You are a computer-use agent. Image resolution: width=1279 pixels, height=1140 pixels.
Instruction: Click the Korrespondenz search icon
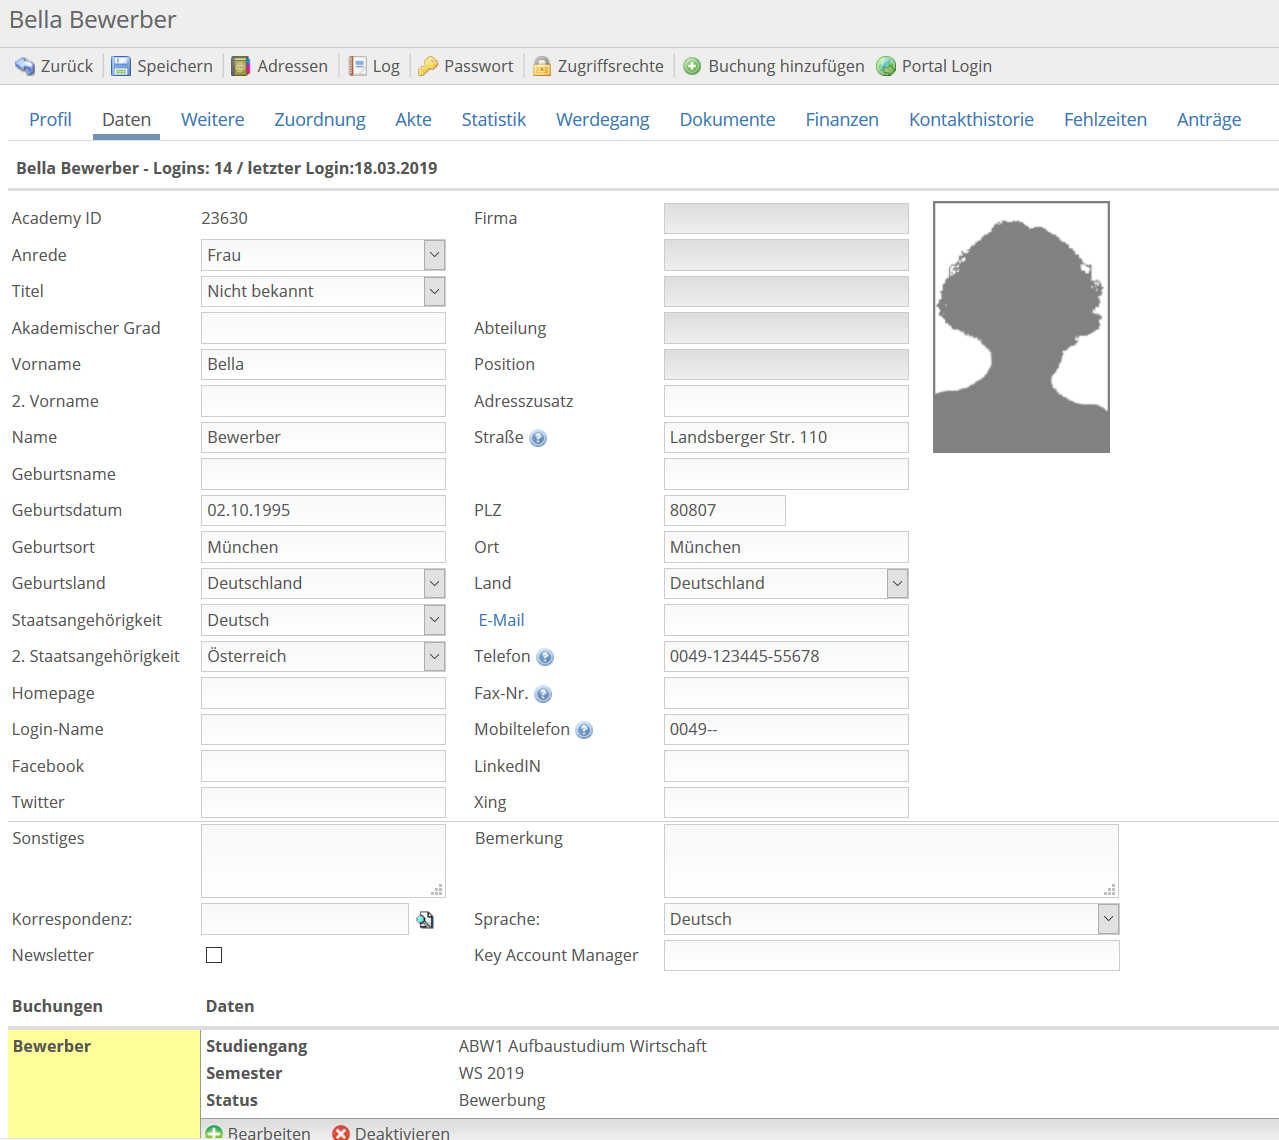tap(426, 920)
